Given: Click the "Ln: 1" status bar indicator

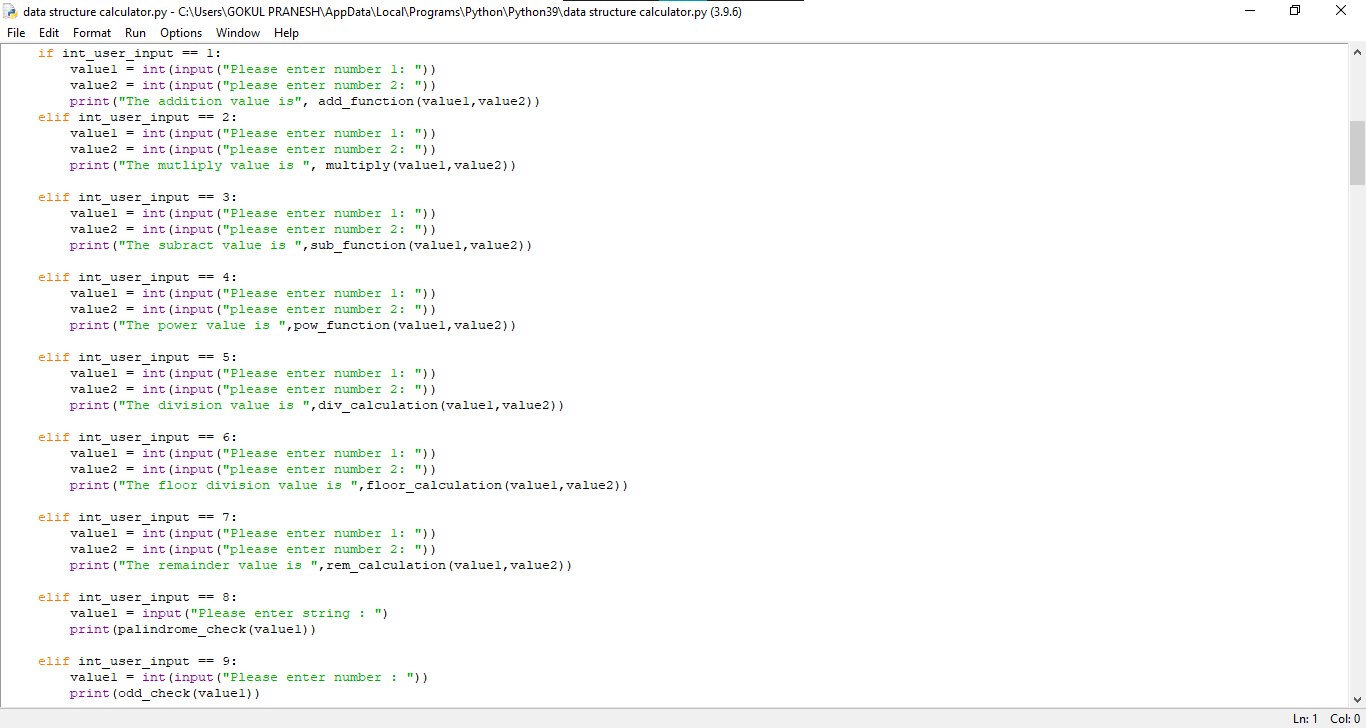Looking at the screenshot, I should (x=1305, y=719).
